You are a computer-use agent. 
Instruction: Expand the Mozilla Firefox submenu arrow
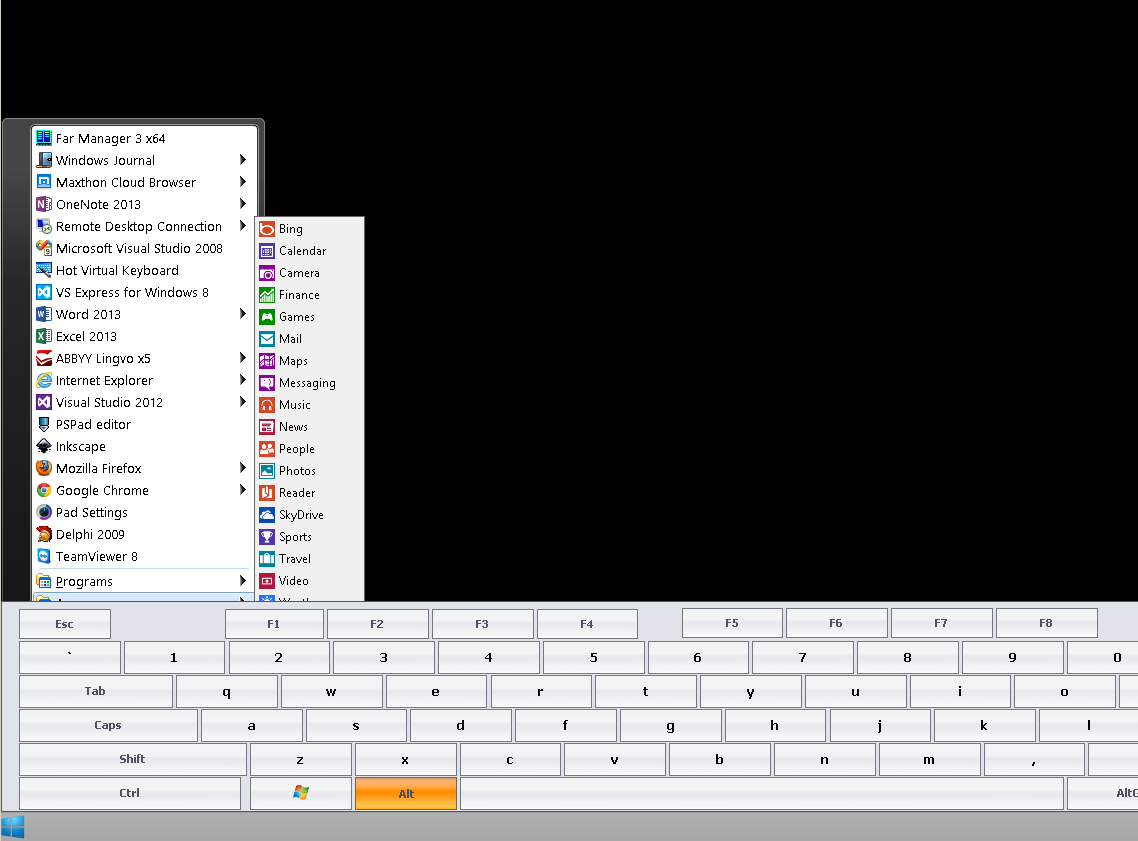[x=243, y=468]
